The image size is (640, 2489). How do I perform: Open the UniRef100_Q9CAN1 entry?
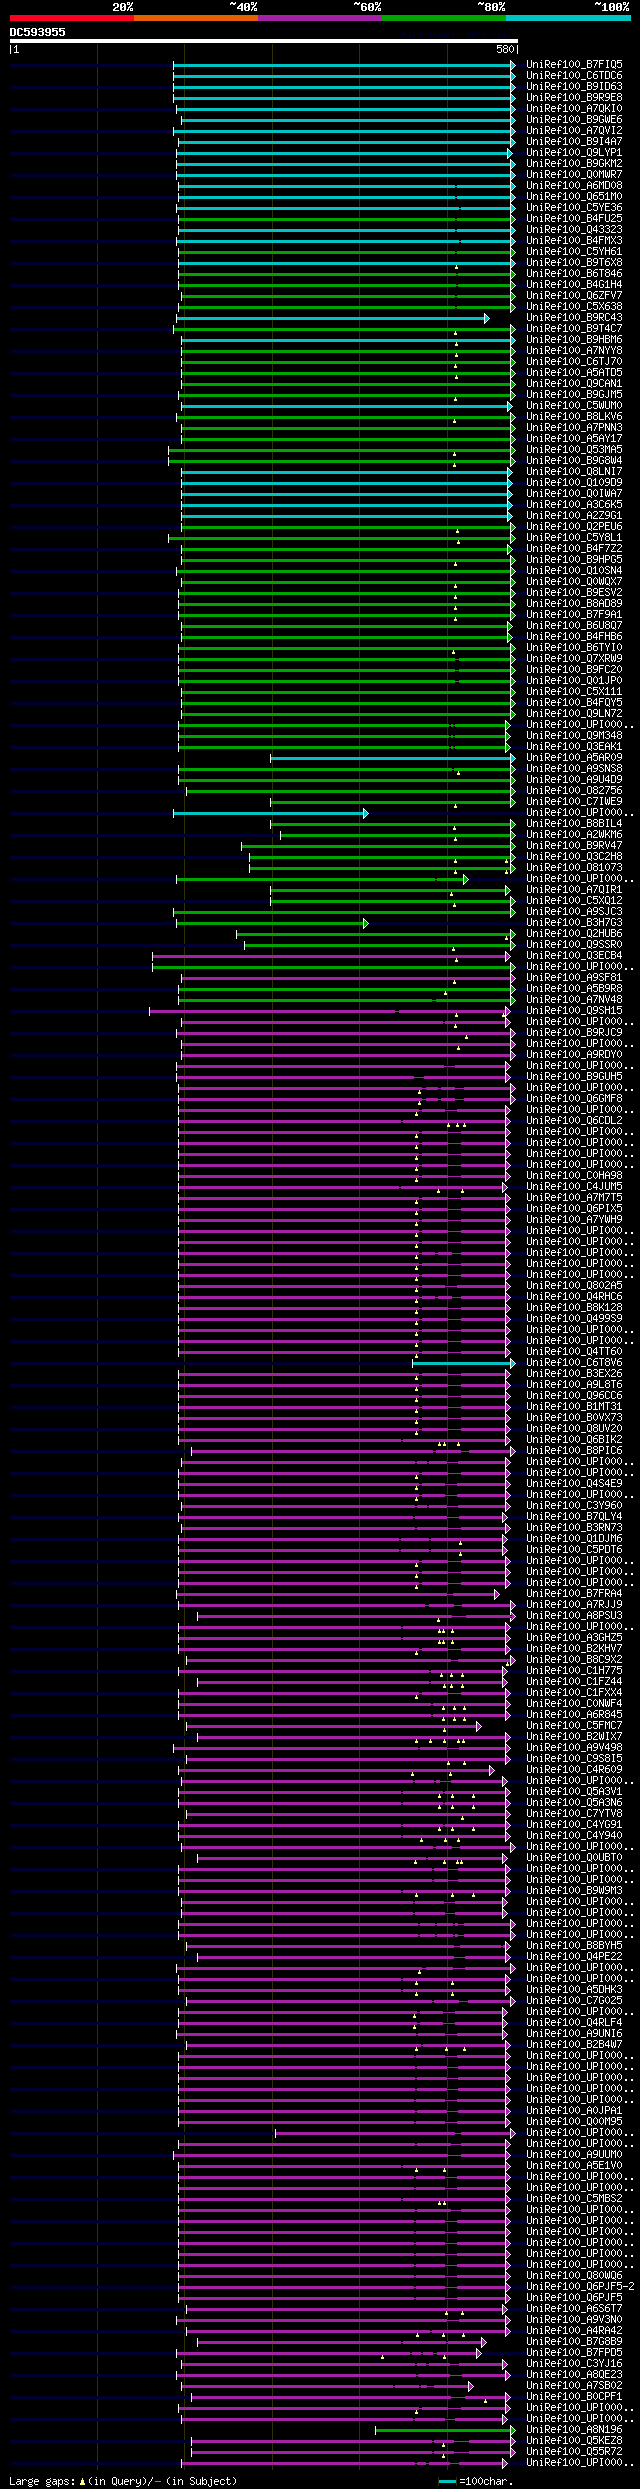(574, 383)
